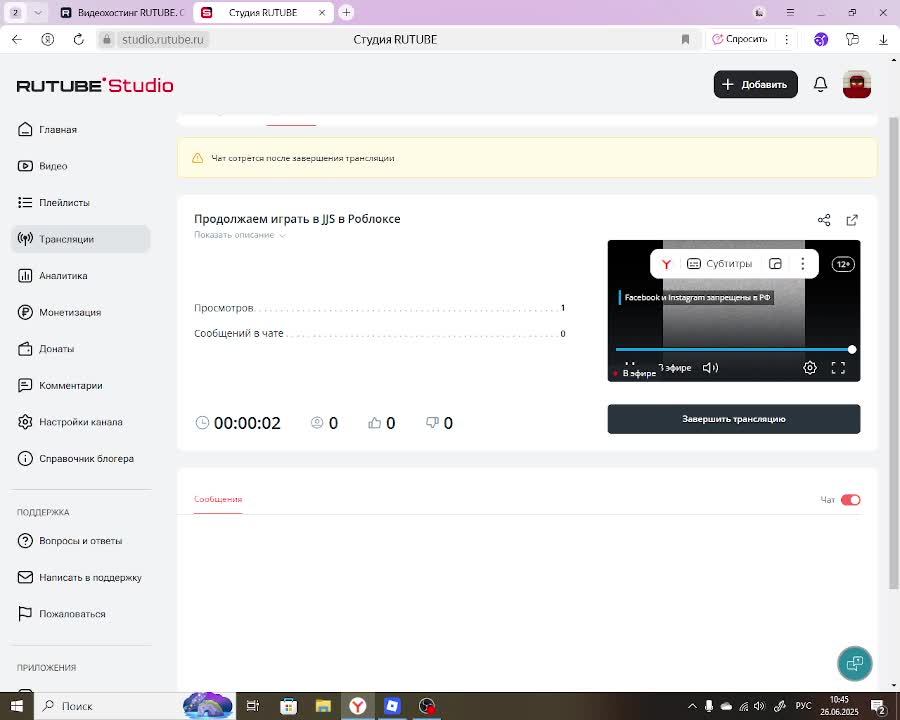This screenshot has height=720, width=900.
Task: Click the tab count button
Action: click(x=15, y=12)
